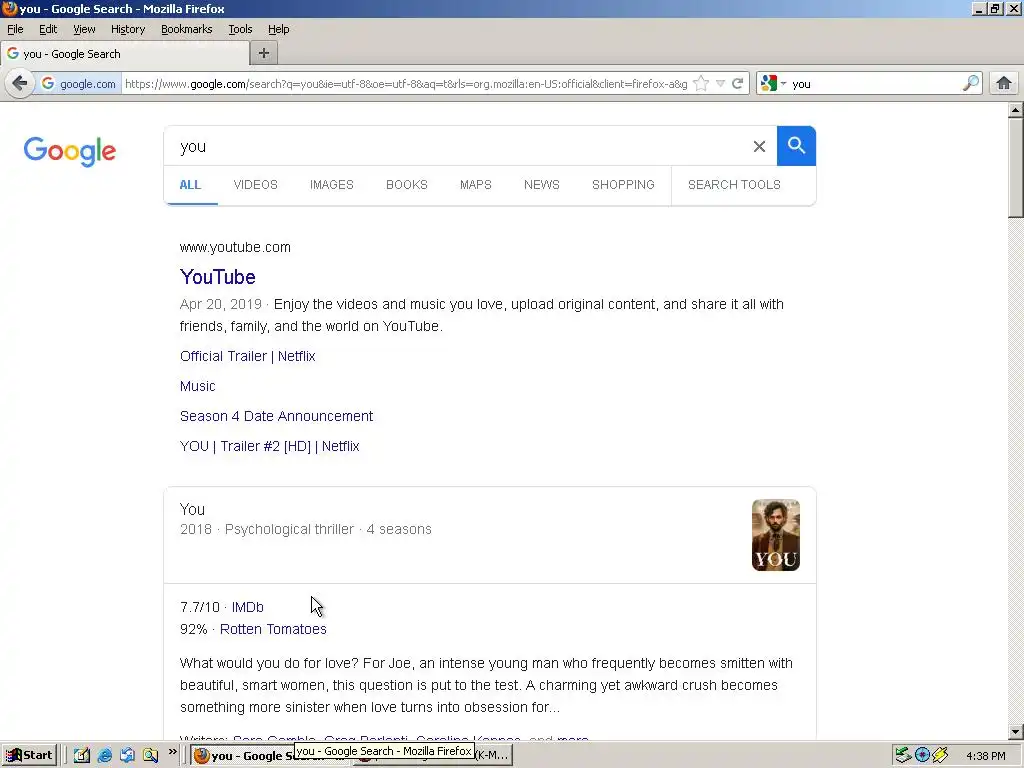Switch to the NEWS results tab
This screenshot has height=768, width=1024.
[541, 185]
